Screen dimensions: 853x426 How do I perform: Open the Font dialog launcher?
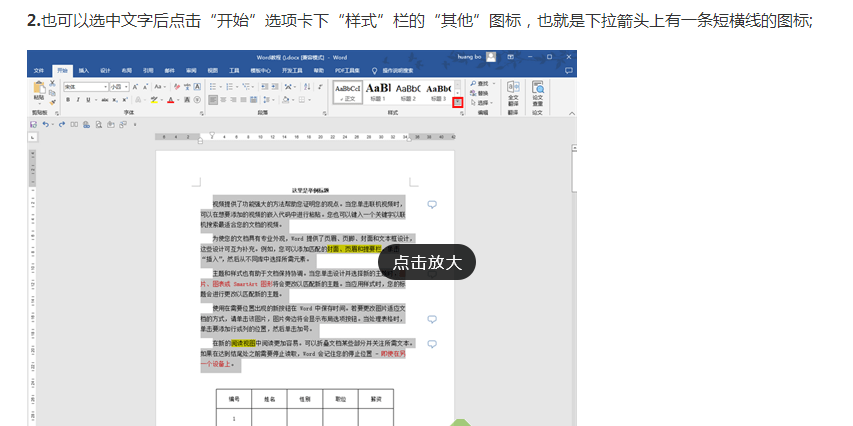202,113
